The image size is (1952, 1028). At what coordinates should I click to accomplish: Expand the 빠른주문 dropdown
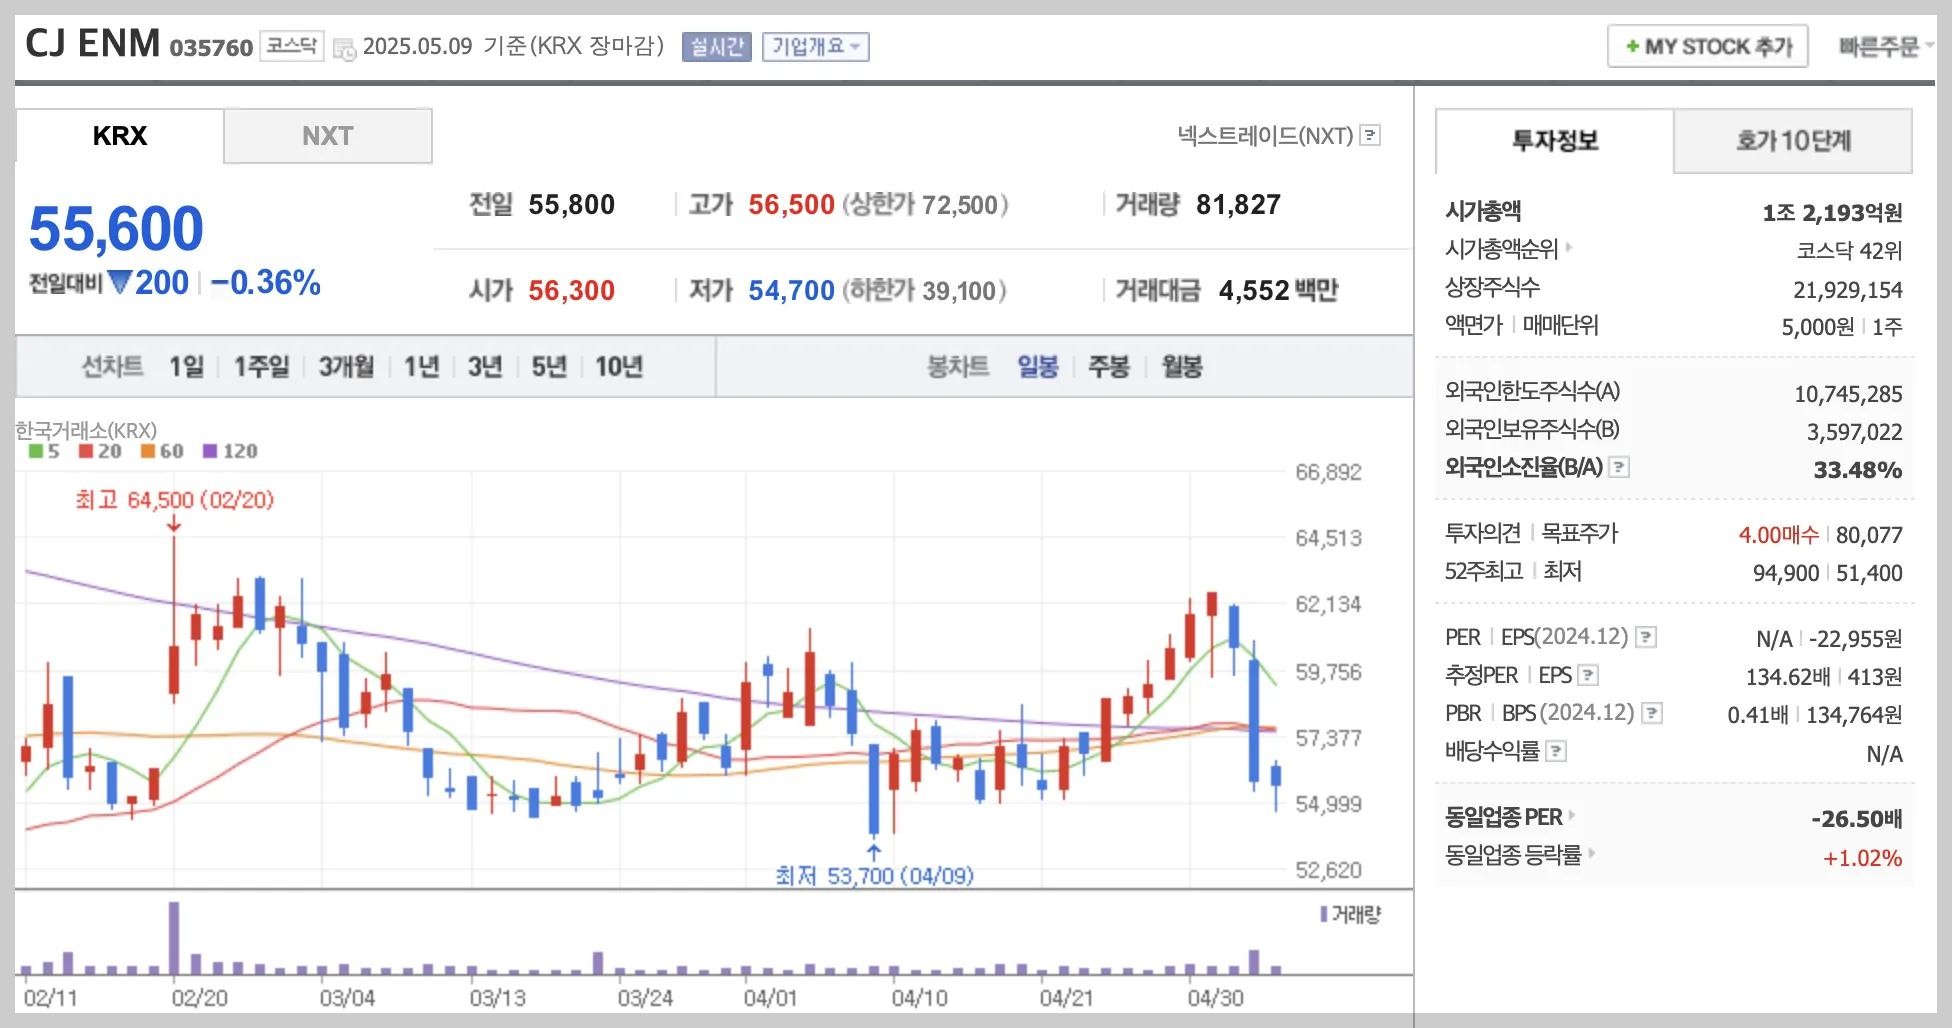[1886, 46]
